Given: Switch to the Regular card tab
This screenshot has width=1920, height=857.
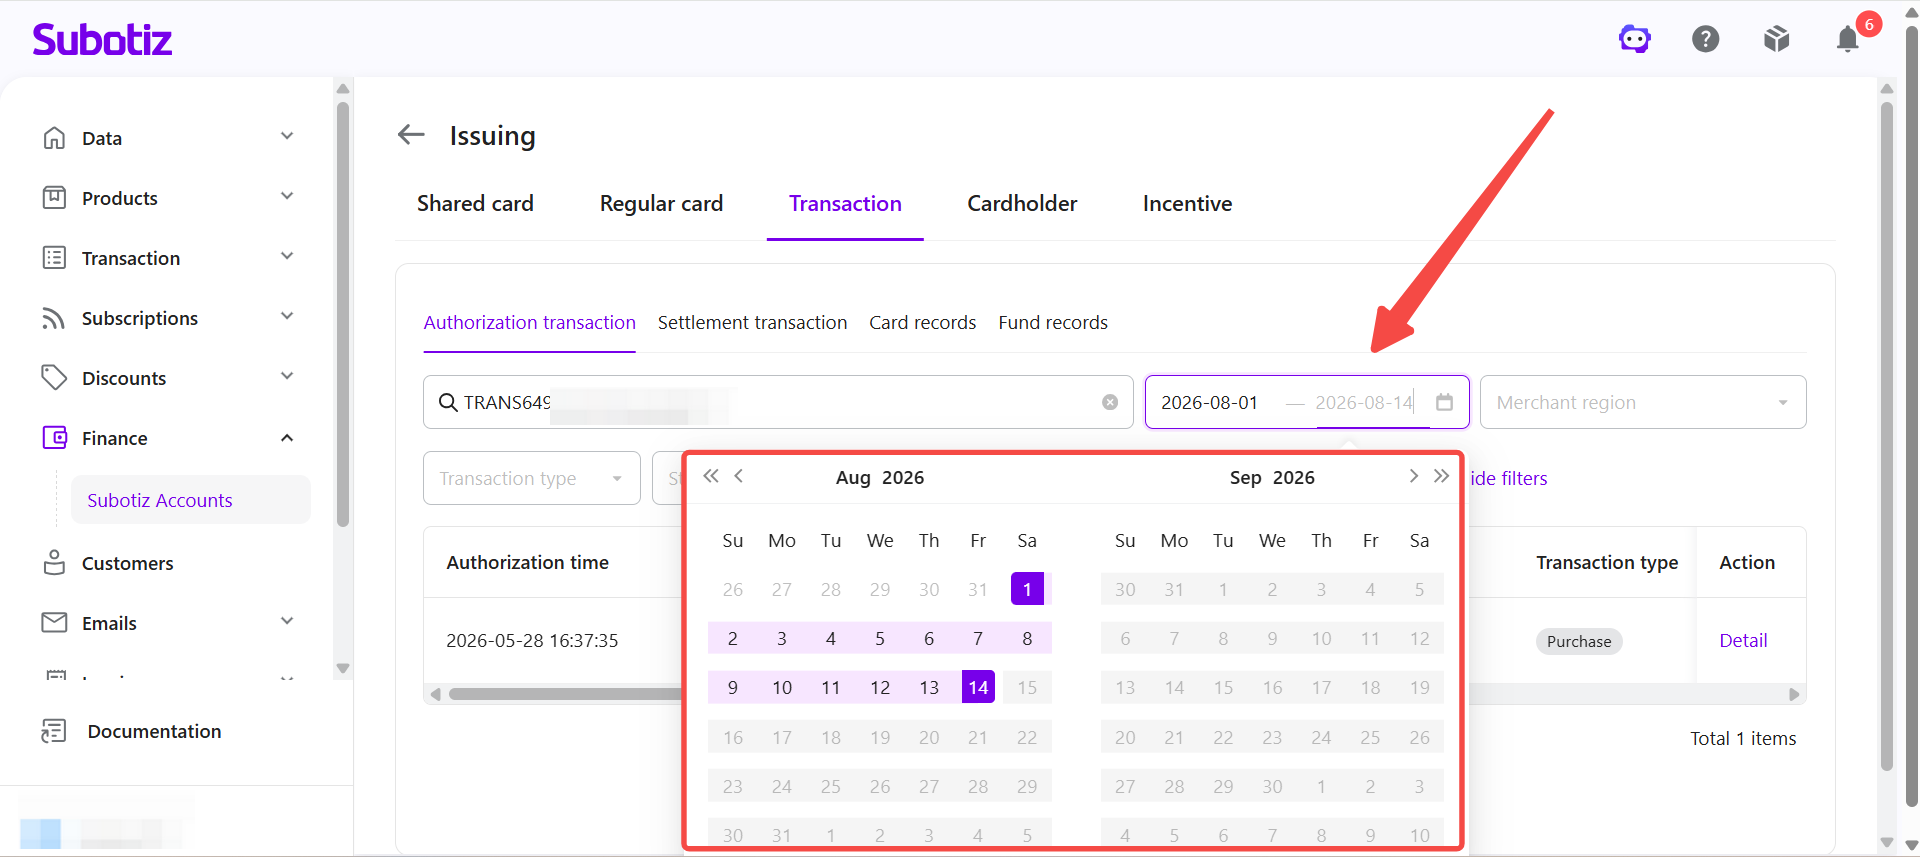Looking at the screenshot, I should (x=661, y=203).
